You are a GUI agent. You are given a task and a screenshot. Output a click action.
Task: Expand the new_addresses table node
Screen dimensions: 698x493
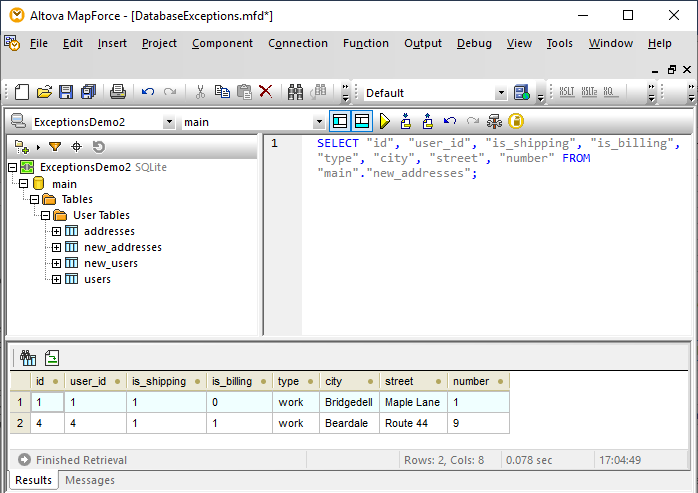[57, 247]
